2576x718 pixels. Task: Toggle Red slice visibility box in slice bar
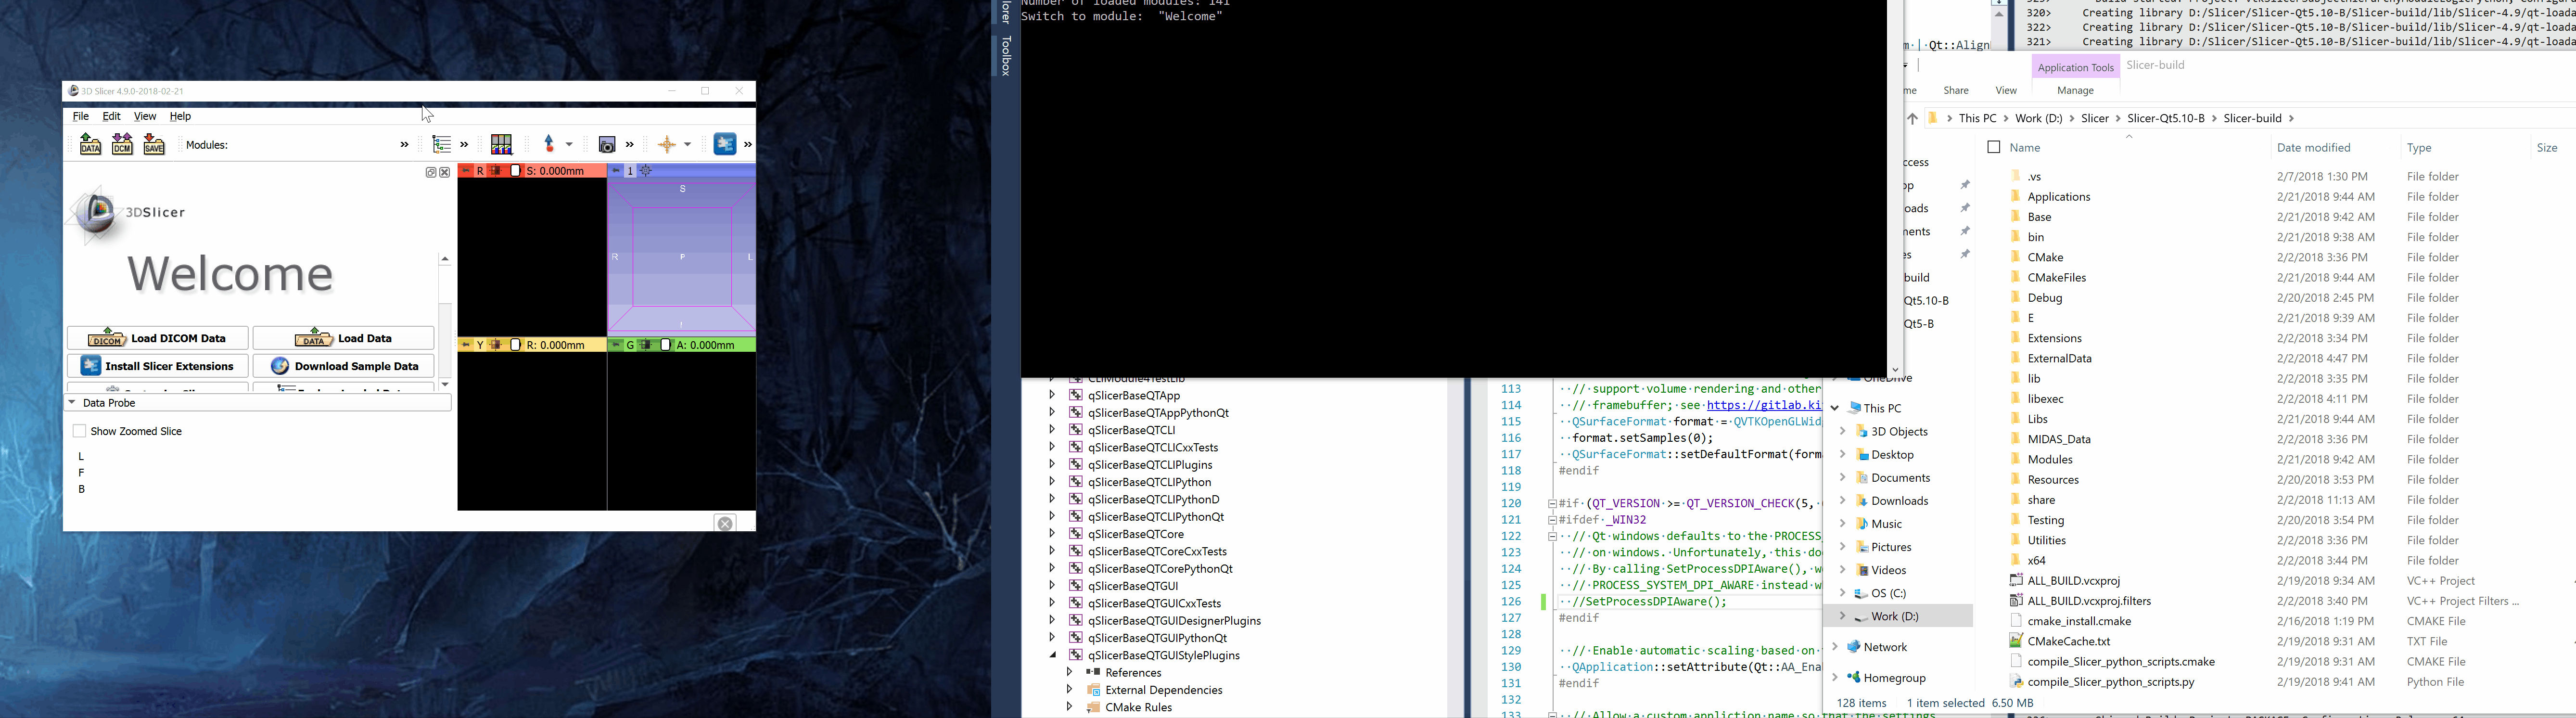516,171
